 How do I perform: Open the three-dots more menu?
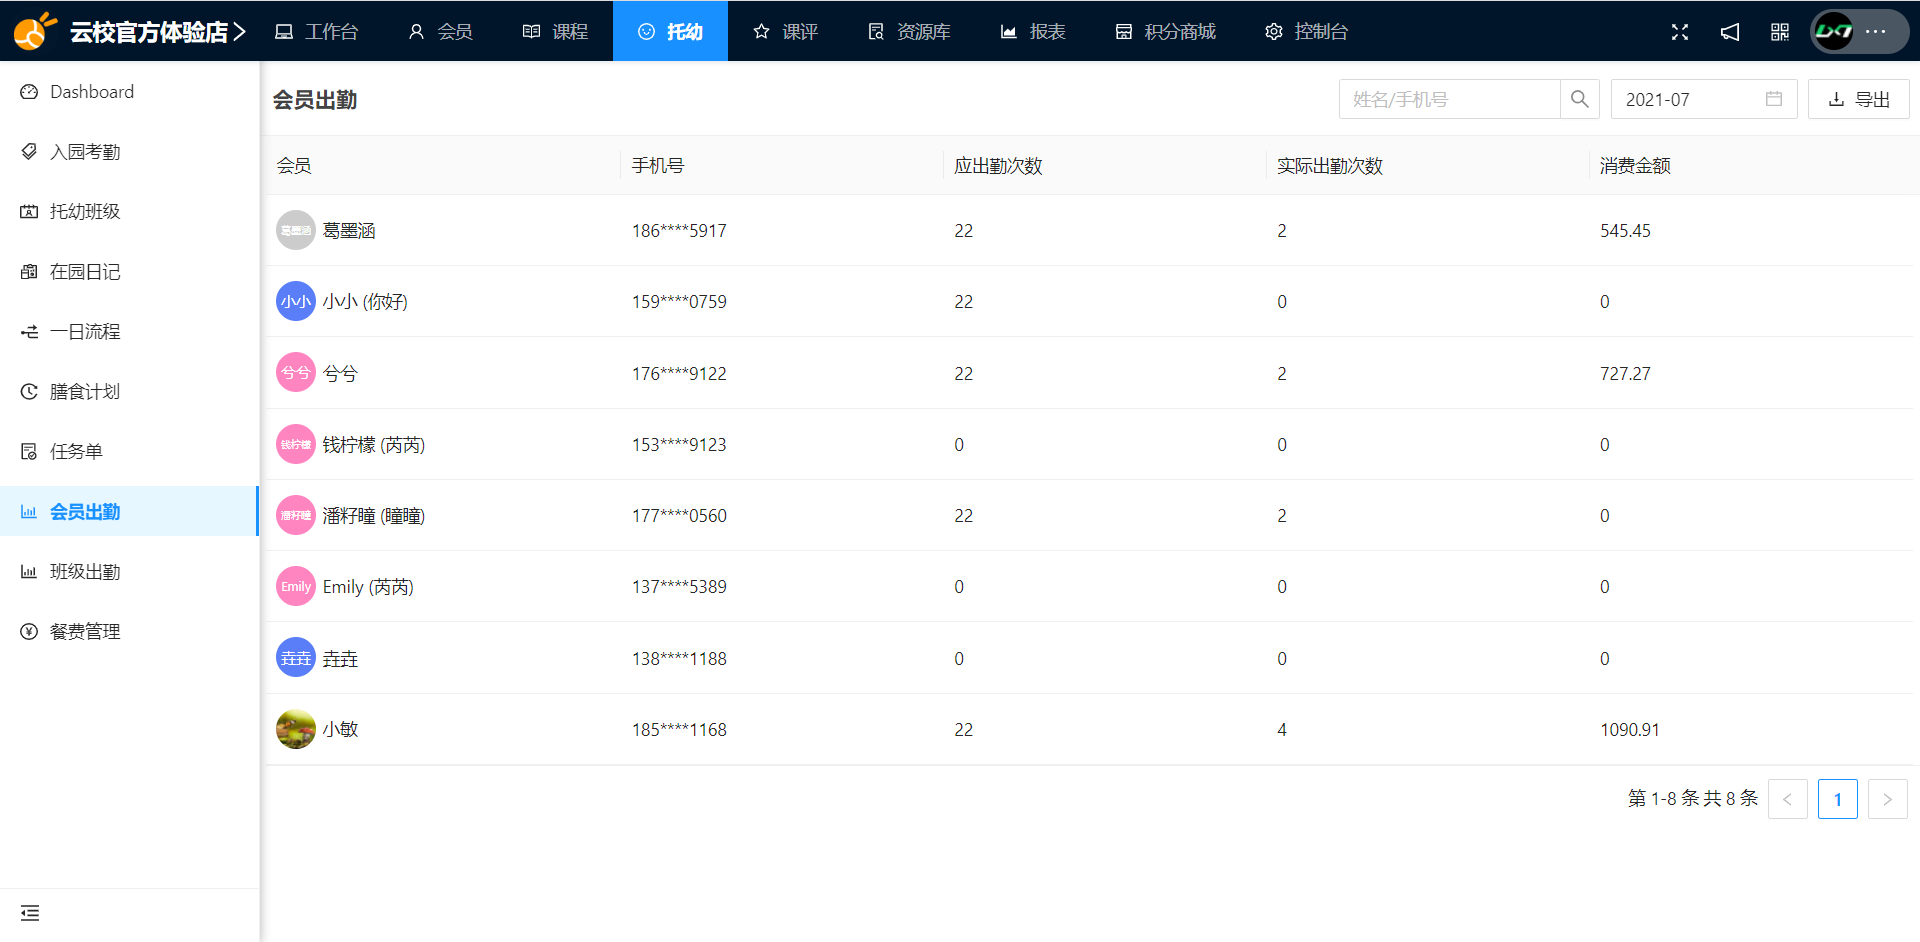[1876, 32]
